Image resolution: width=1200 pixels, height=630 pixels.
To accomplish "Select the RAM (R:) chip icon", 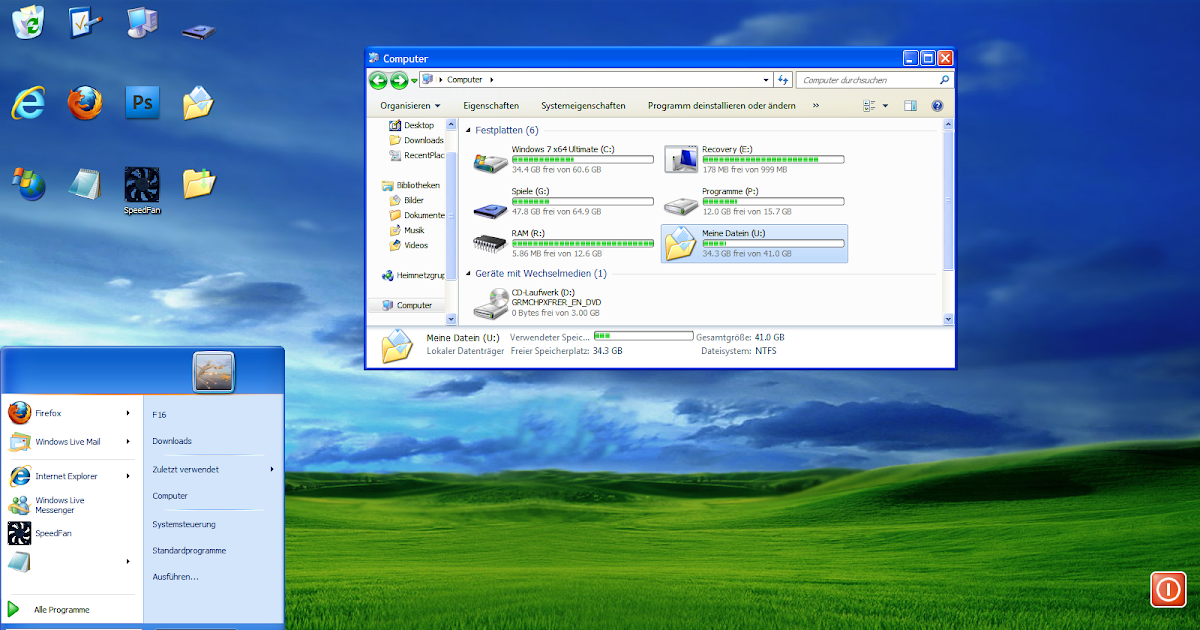I will (x=490, y=243).
